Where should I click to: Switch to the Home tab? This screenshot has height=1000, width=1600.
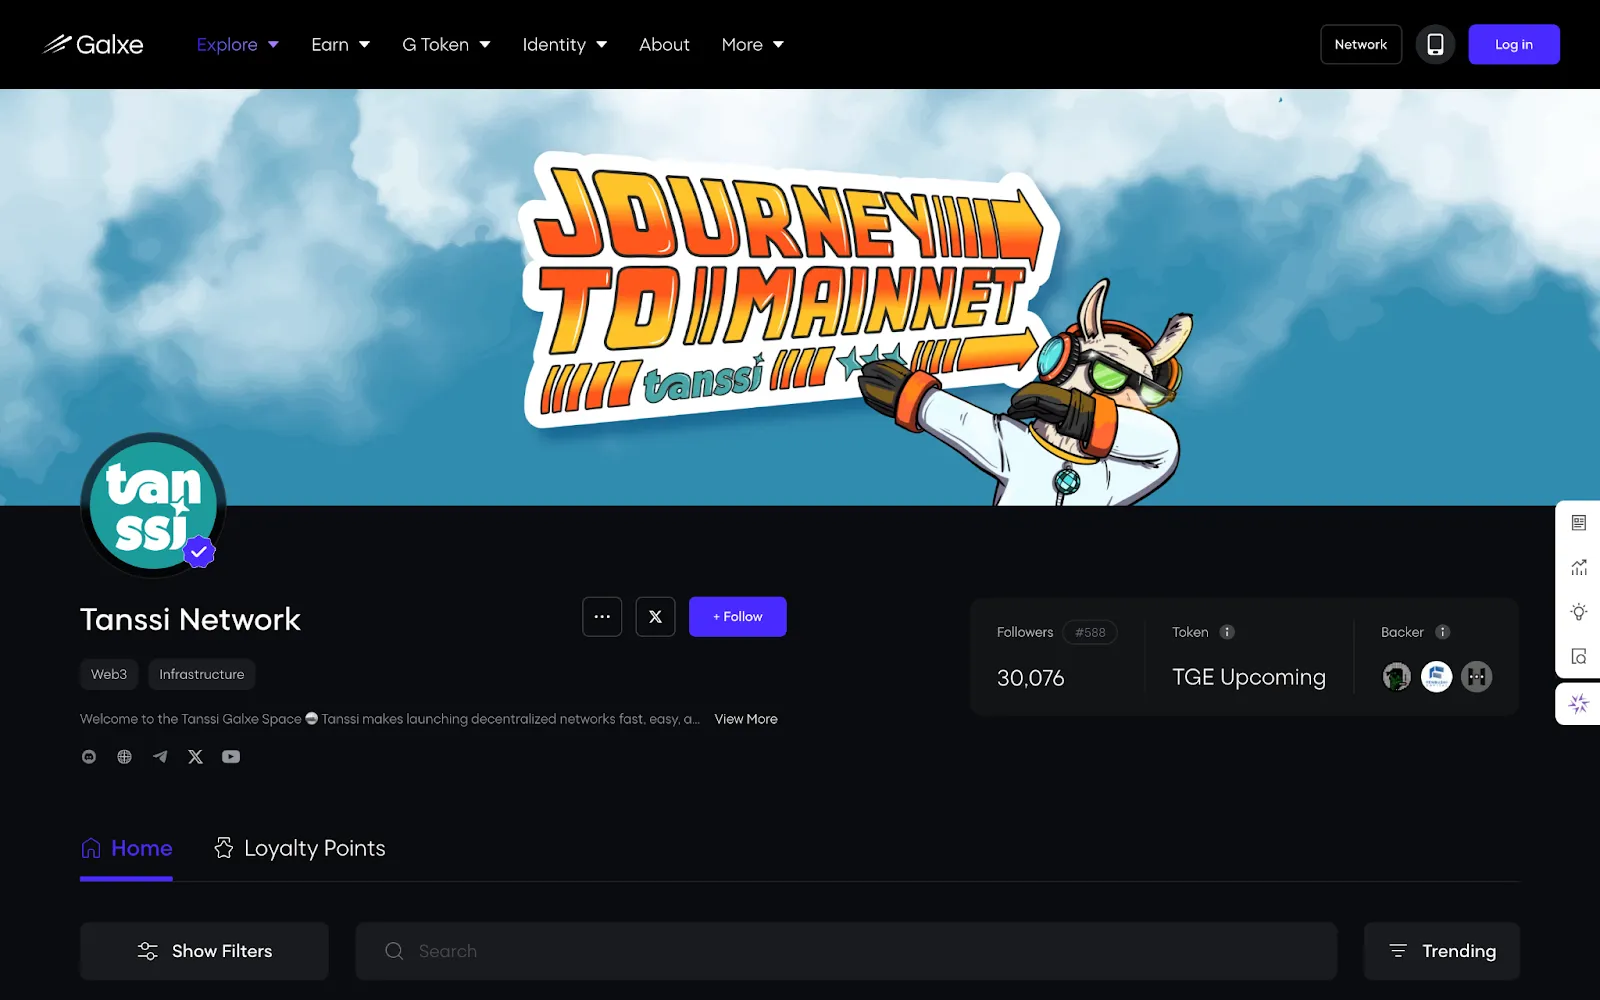(126, 849)
